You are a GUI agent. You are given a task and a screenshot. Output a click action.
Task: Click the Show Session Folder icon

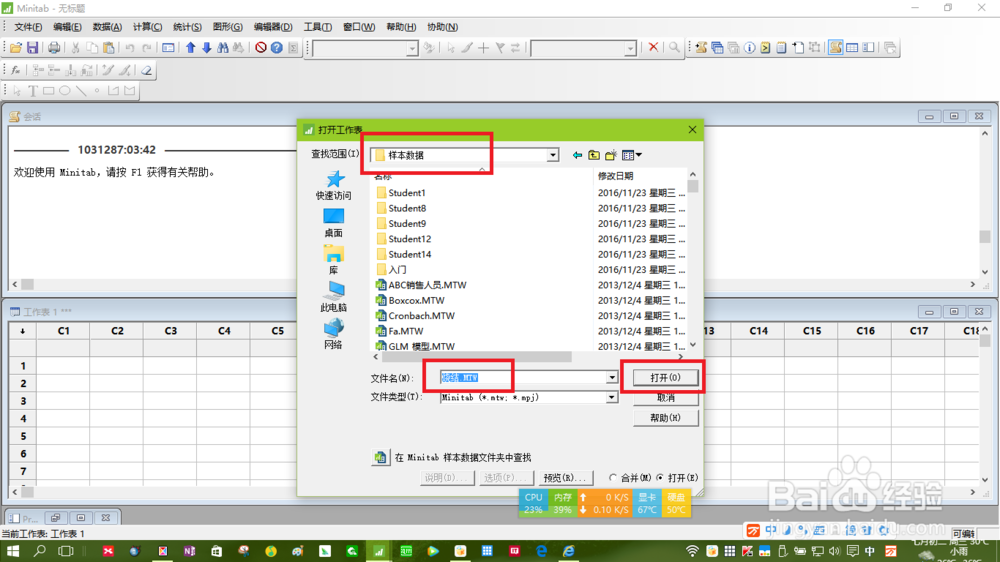point(701,48)
